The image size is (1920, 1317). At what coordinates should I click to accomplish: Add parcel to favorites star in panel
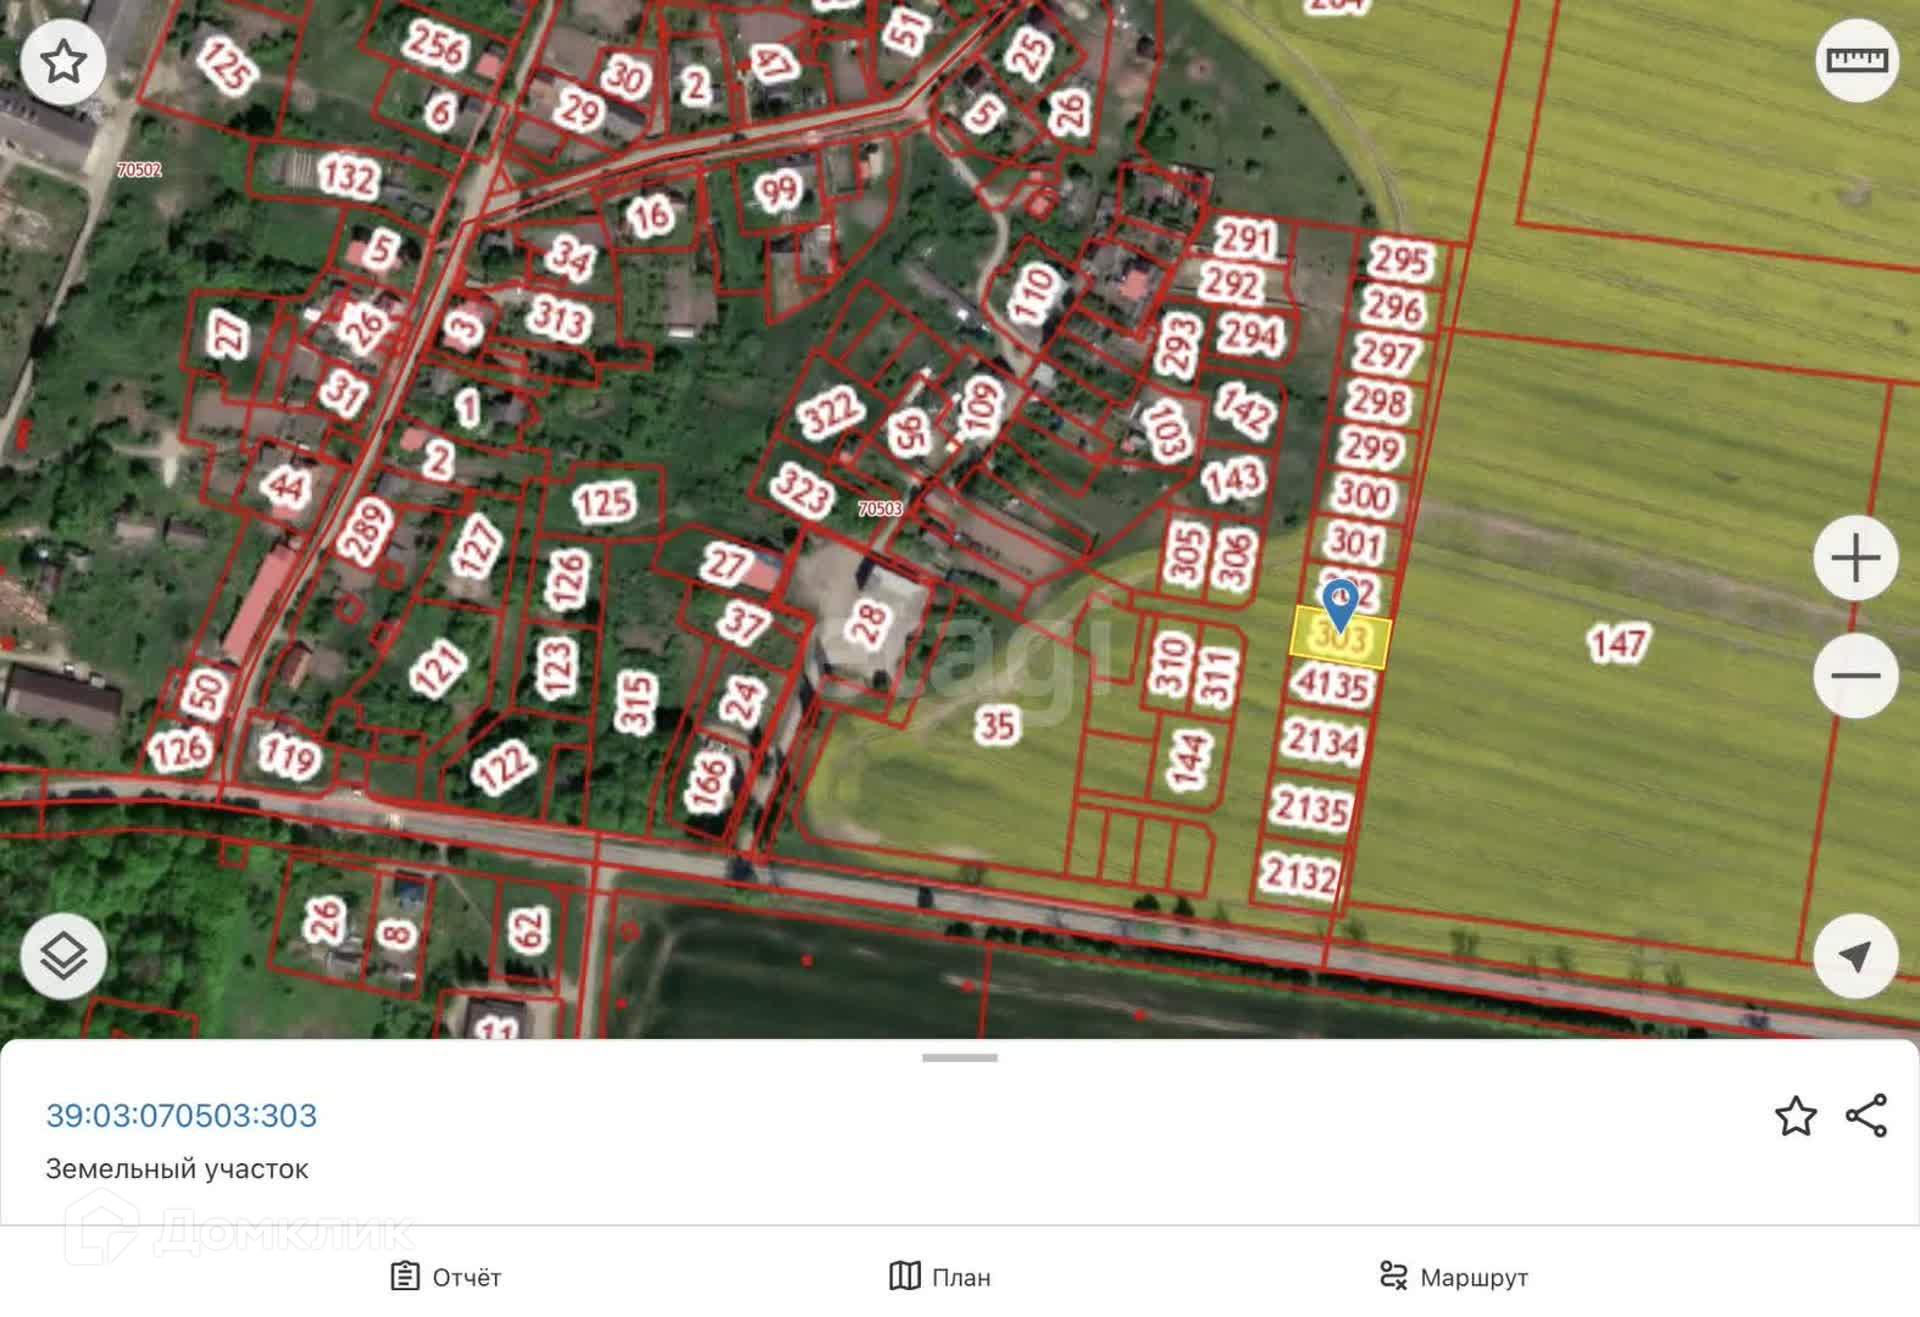pyautogui.click(x=1795, y=1116)
